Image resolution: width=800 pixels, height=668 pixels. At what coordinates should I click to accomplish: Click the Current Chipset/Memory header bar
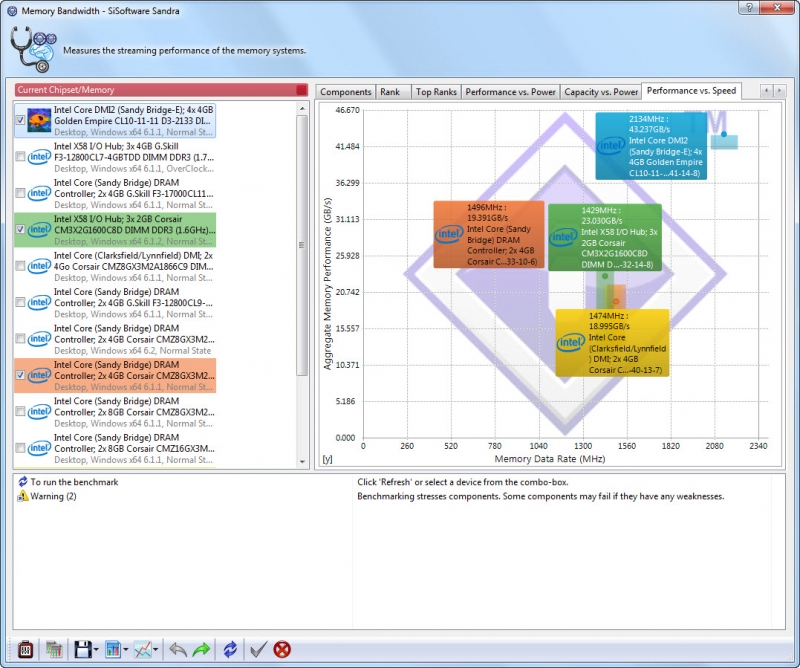click(161, 90)
